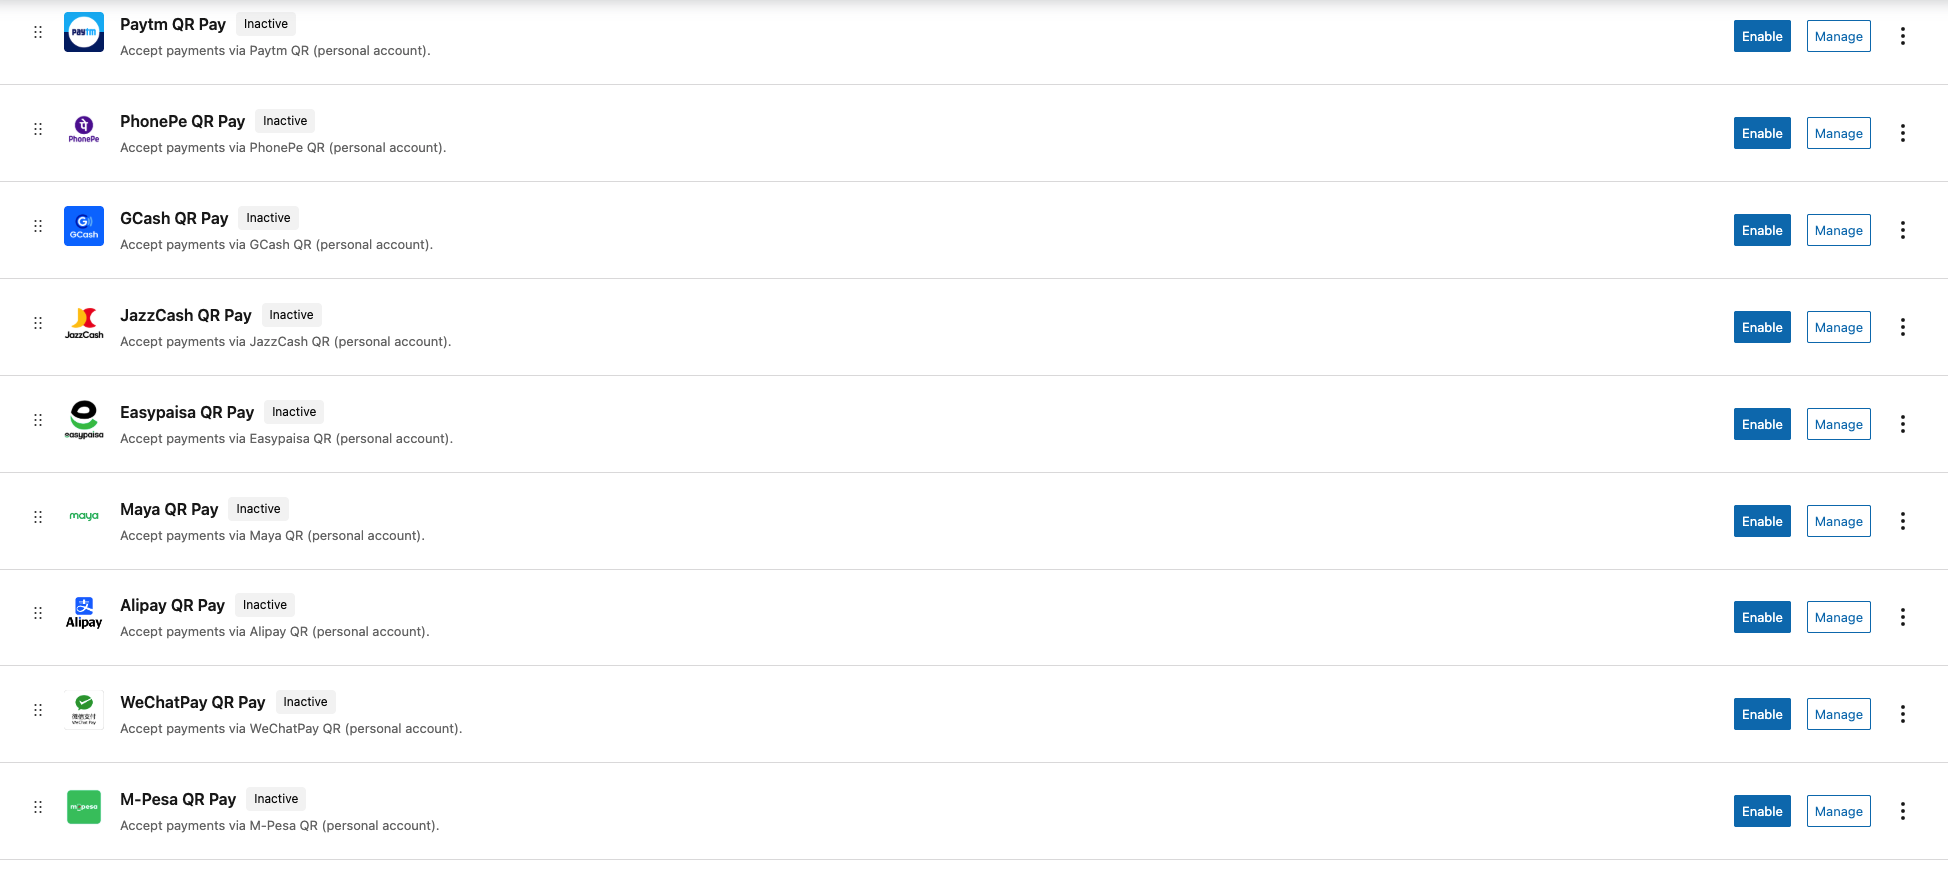This screenshot has height=870, width=1948.
Task: Grab the drag handle for Paytm QR Pay
Action: pyautogui.click(x=38, y=32)
